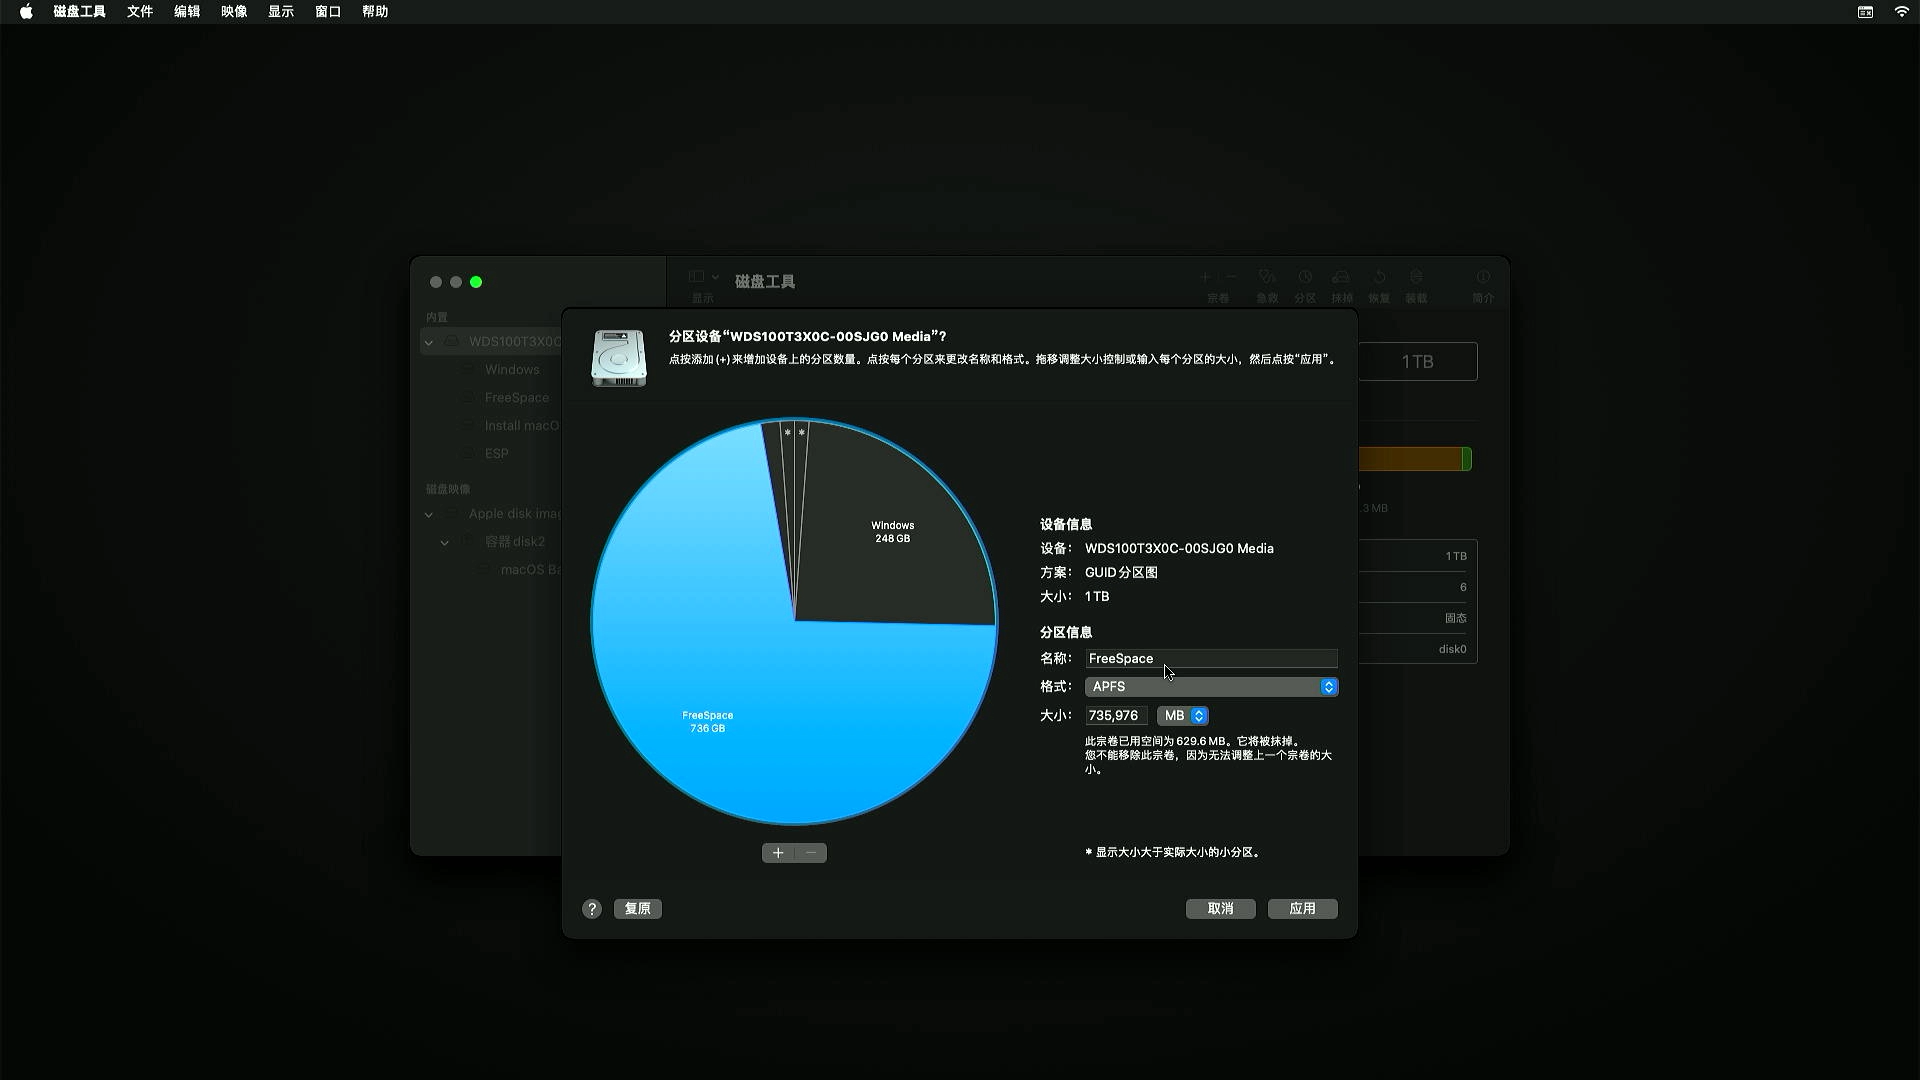Screen dimensions: 1920x1080
Task: Click the 取消 cancel button
Action: coord(1220,909)
